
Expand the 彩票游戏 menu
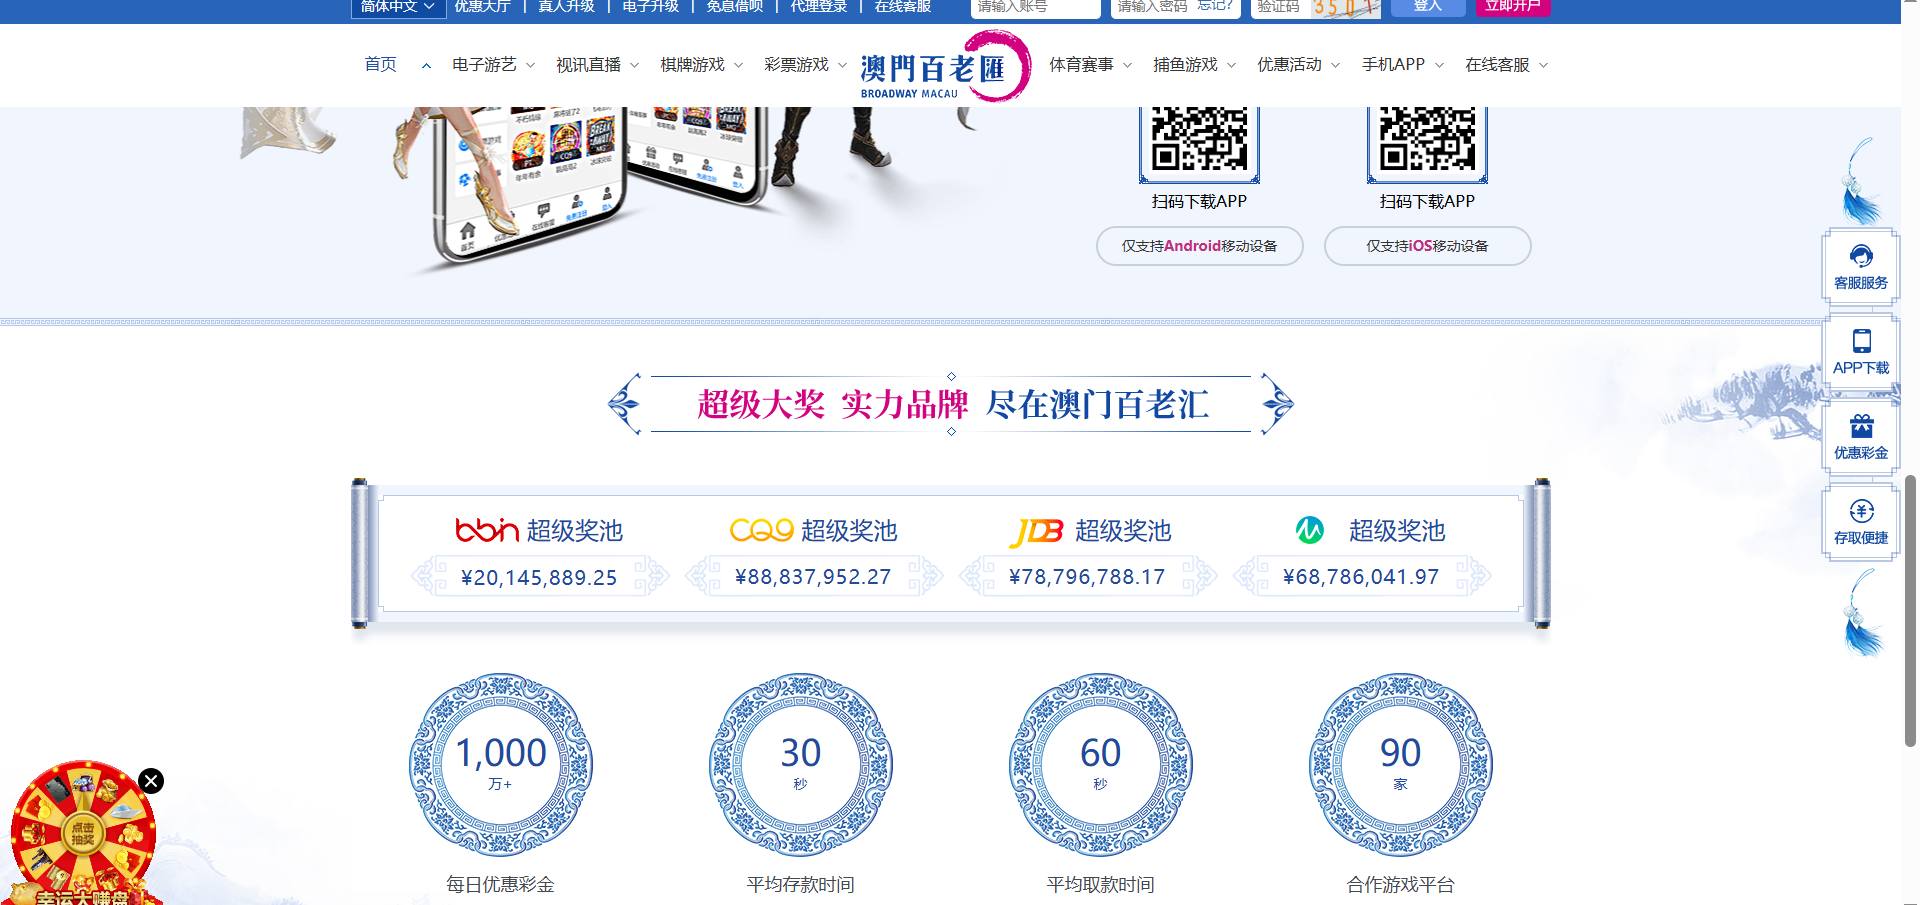point(805,65)
